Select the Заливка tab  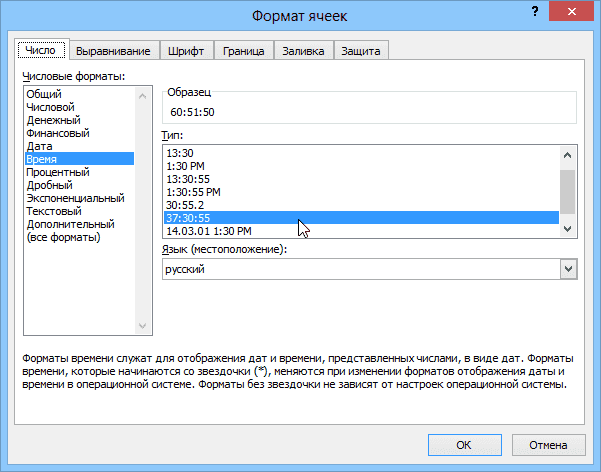point(302,51)
